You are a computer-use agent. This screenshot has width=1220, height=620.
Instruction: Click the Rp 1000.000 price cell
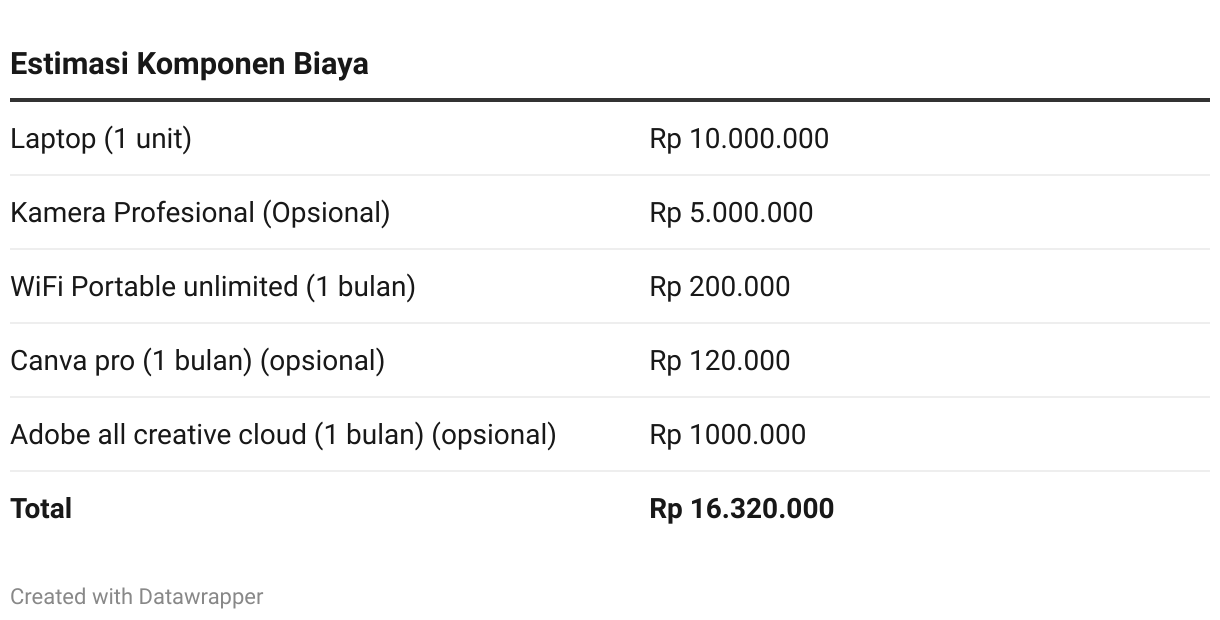[x=727, y=435]
